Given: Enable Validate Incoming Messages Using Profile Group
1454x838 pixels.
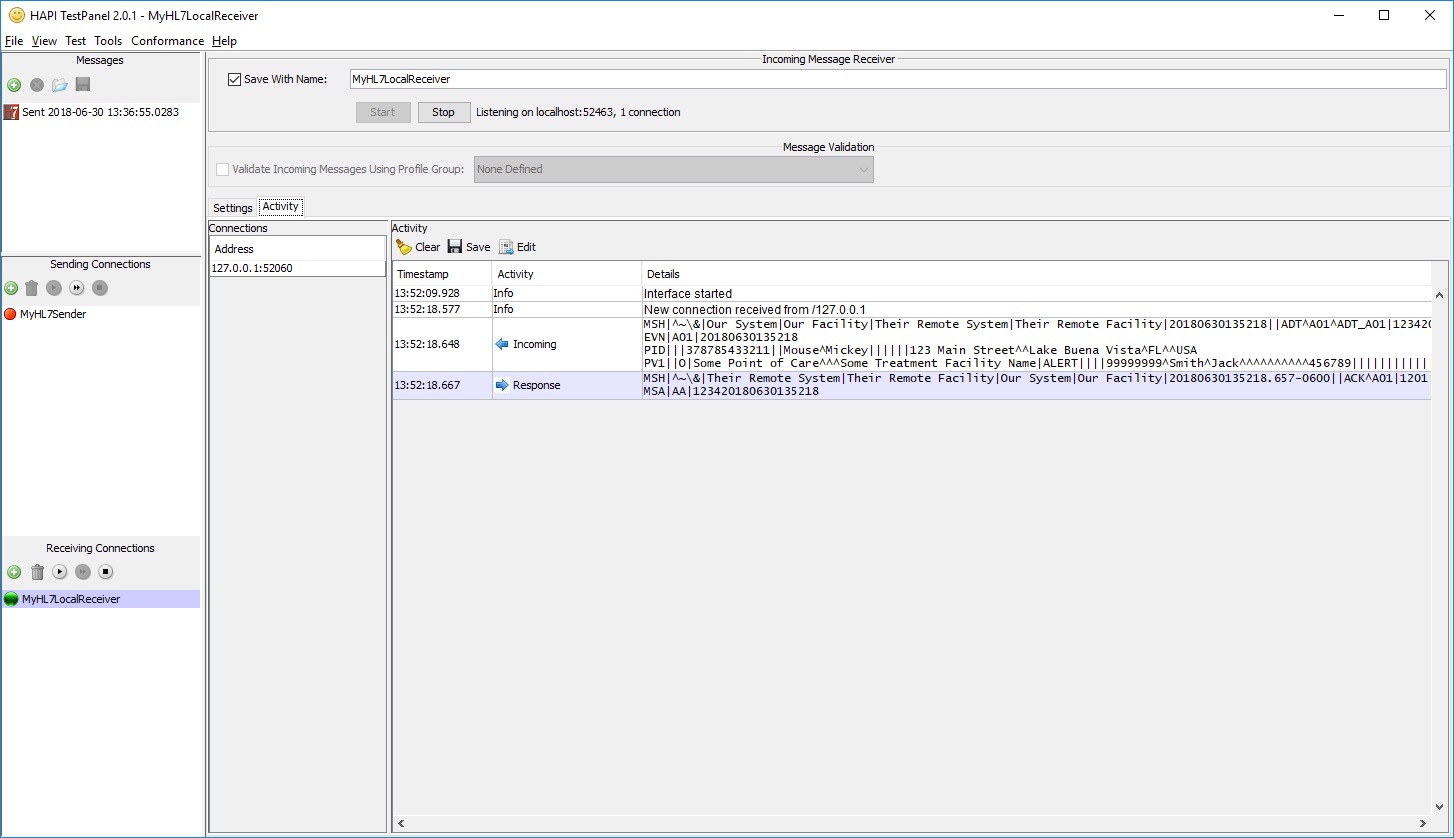Looking at the screenshot, I should point(222,169).
